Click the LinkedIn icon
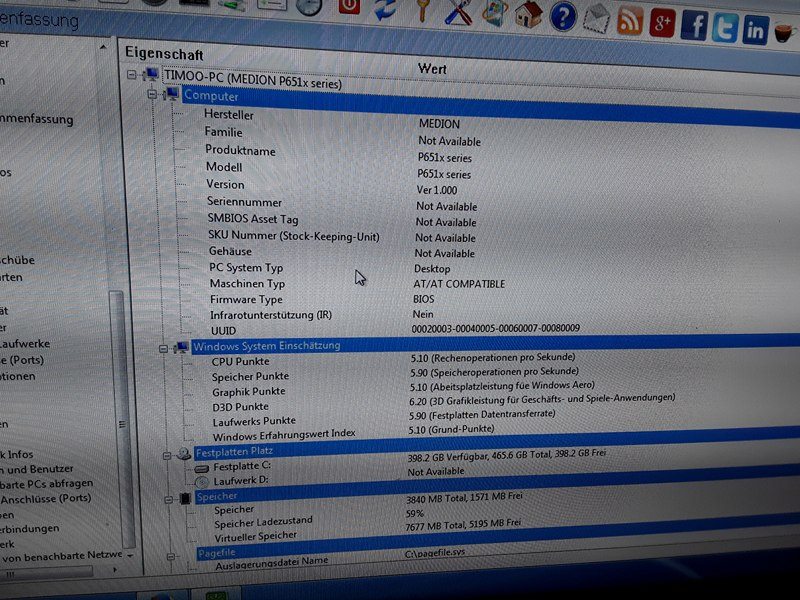The width and height of the screenshot is (800, 600). tap(756, 30)
